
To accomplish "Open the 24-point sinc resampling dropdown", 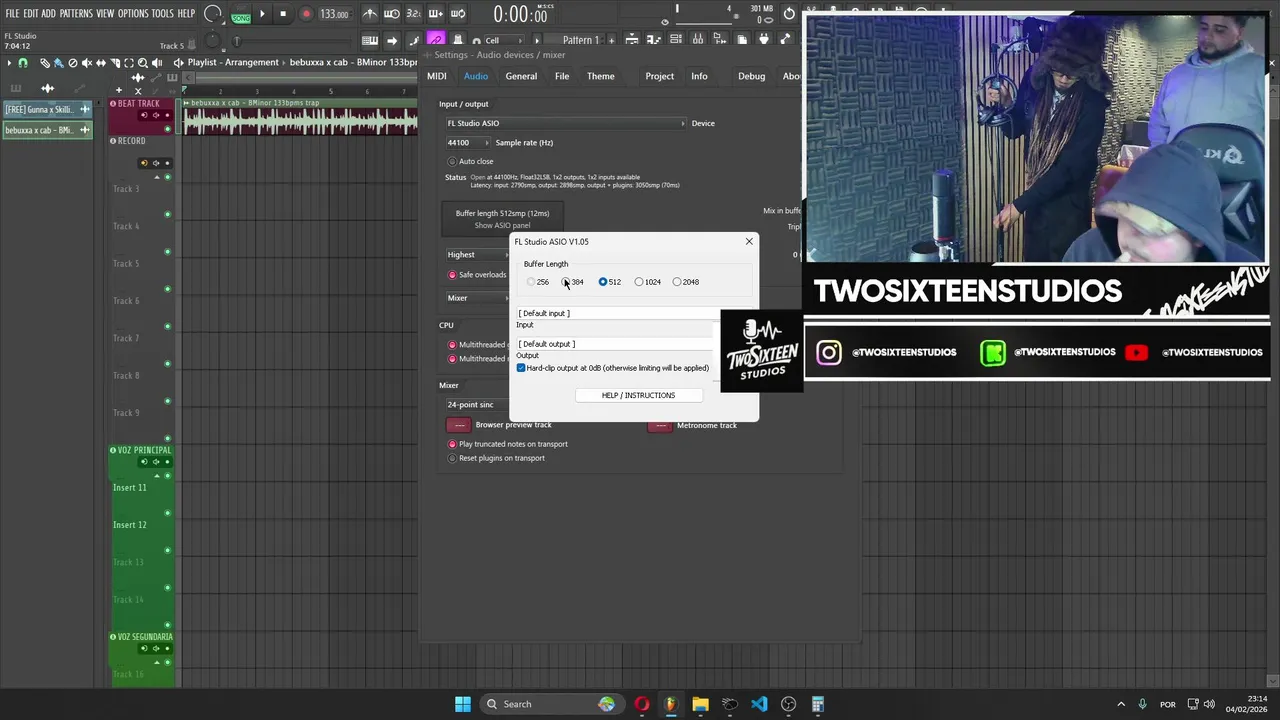I will pos(476,405).
